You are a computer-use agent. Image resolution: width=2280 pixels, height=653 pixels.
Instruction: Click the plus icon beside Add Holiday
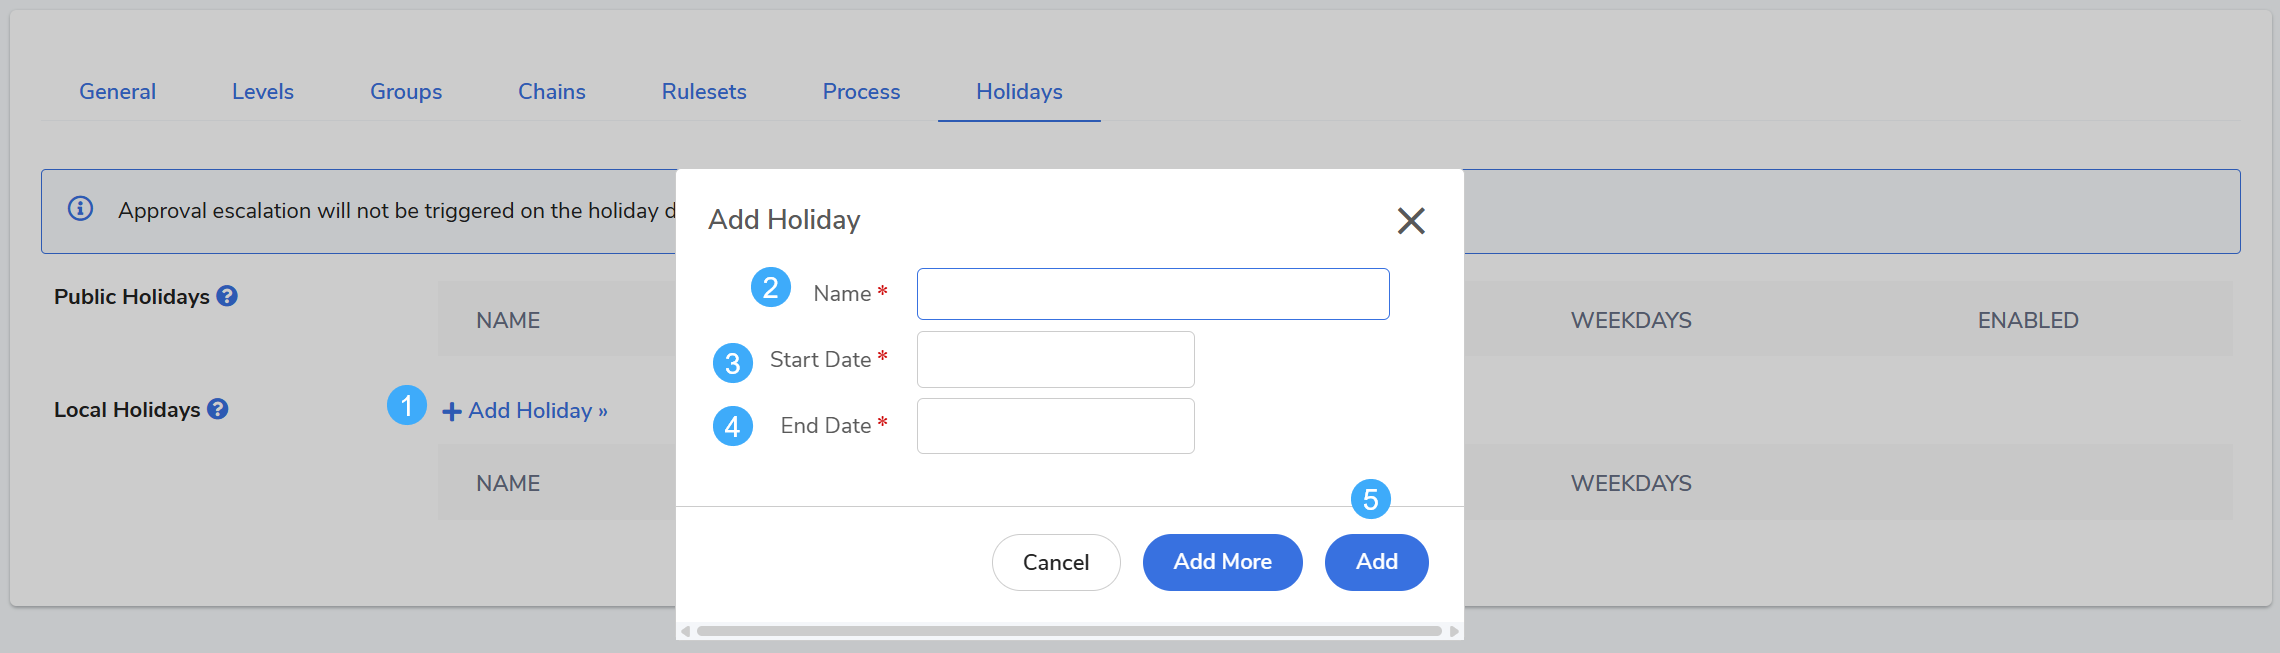[x=452, y=412]
